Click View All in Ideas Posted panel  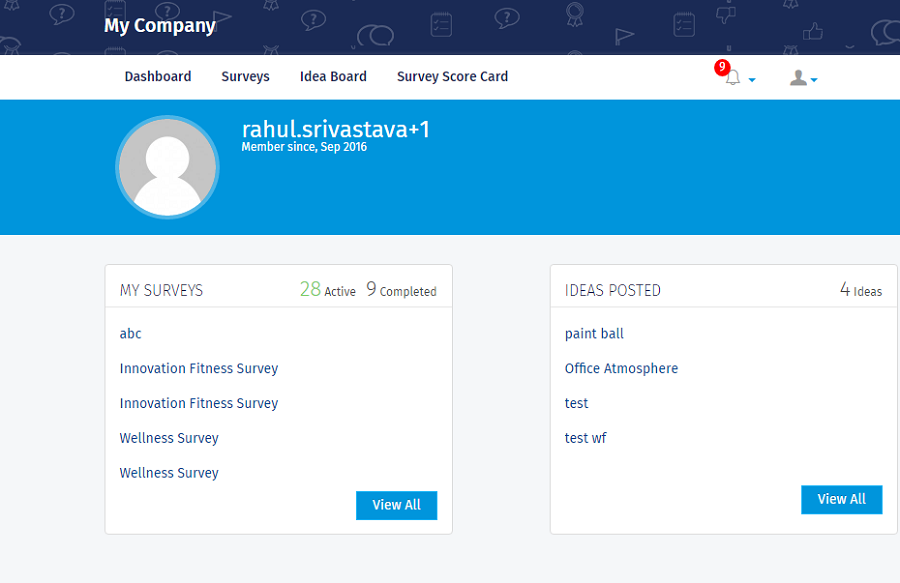[x=841, y=499]
